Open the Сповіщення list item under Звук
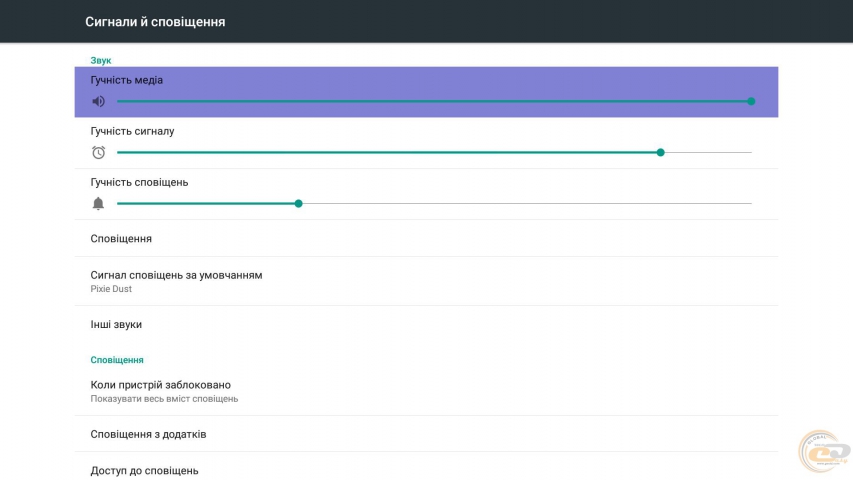The image size is (853, 480). point(121,239)
